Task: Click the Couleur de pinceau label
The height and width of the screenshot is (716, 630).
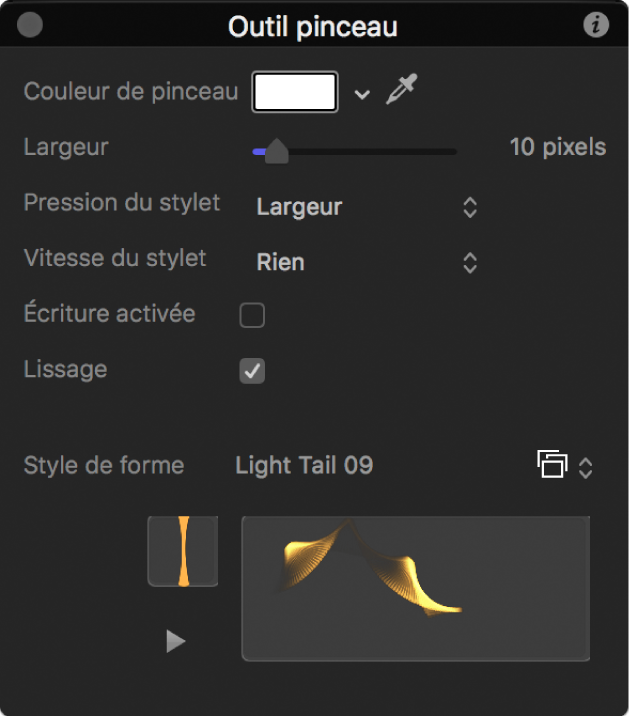Action: (131, 92)
